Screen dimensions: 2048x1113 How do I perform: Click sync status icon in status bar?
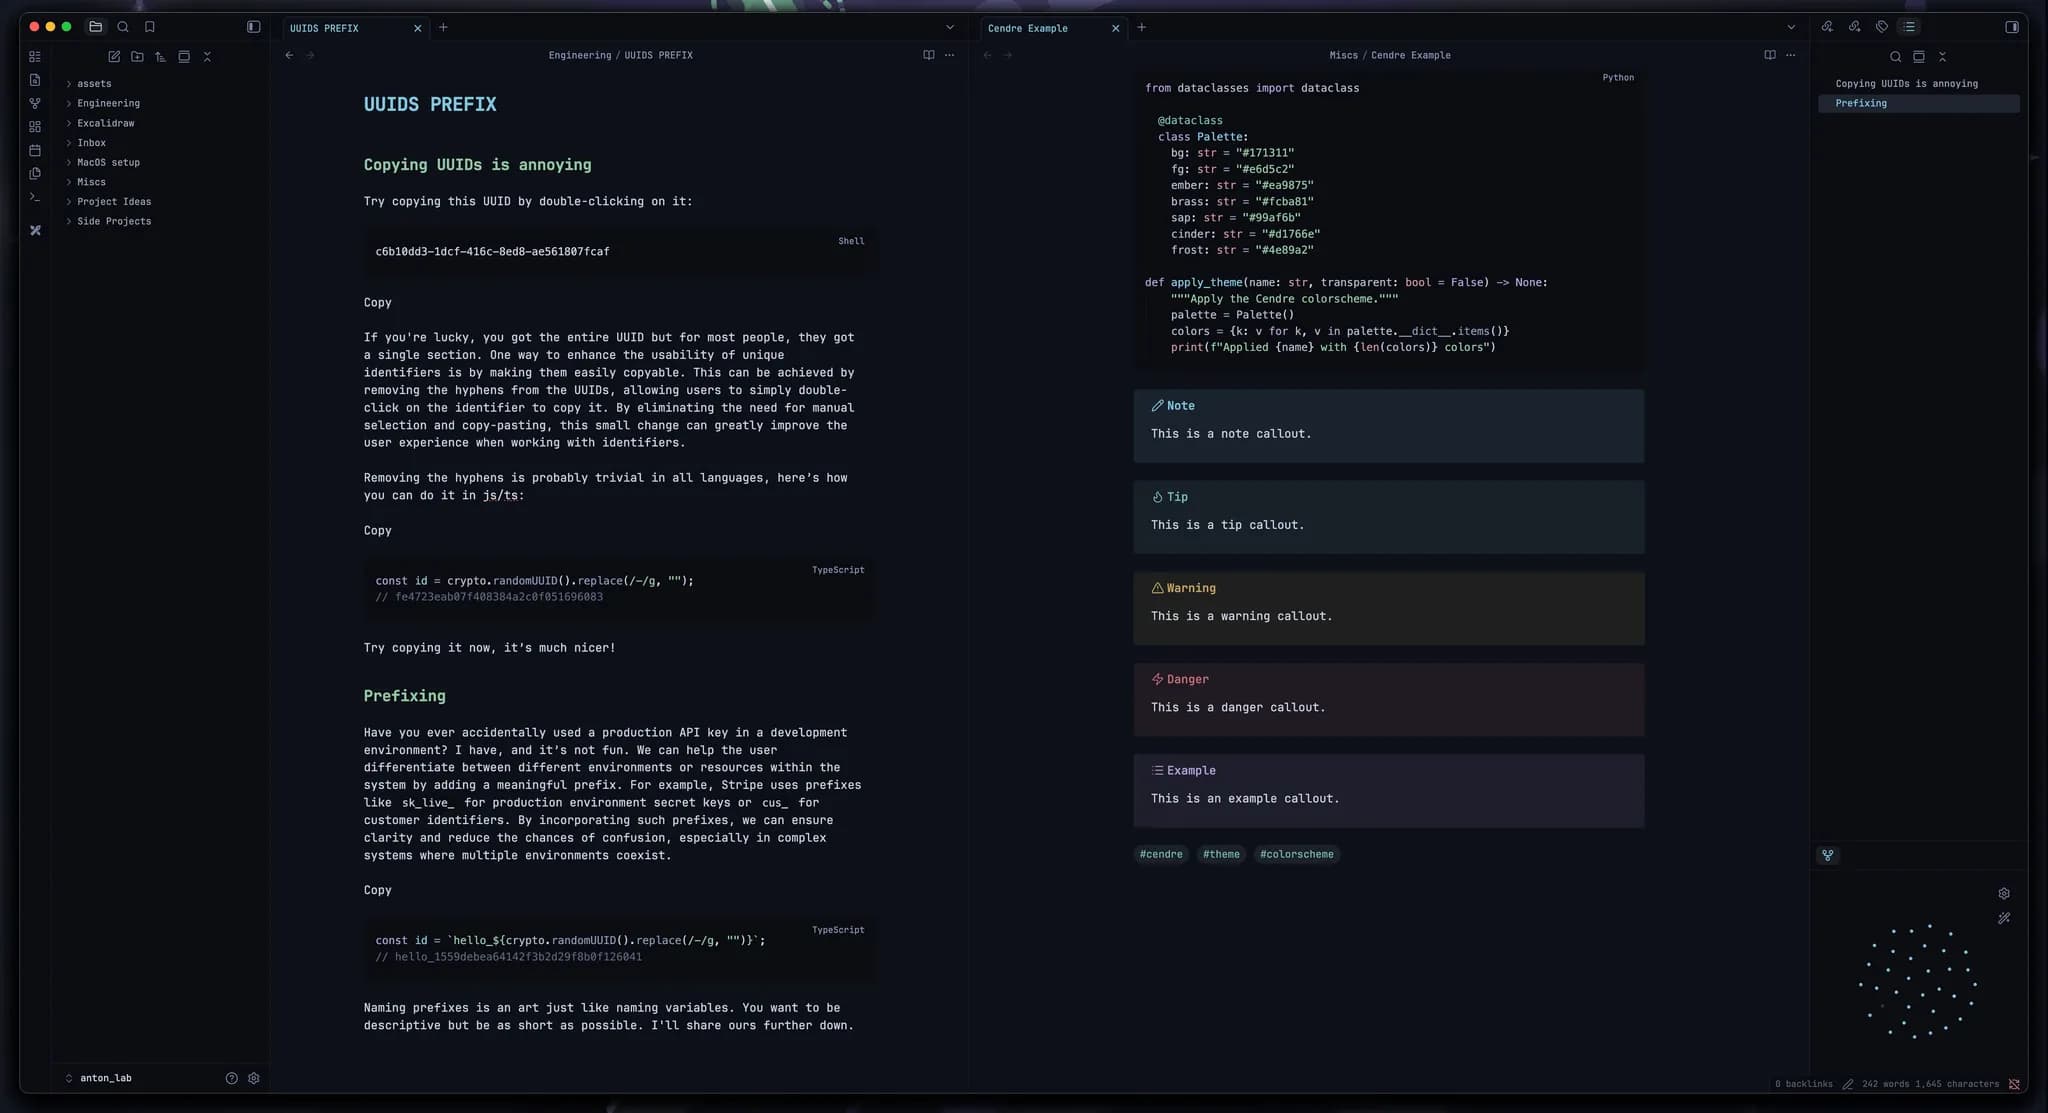click(x=2014, y=1084)
